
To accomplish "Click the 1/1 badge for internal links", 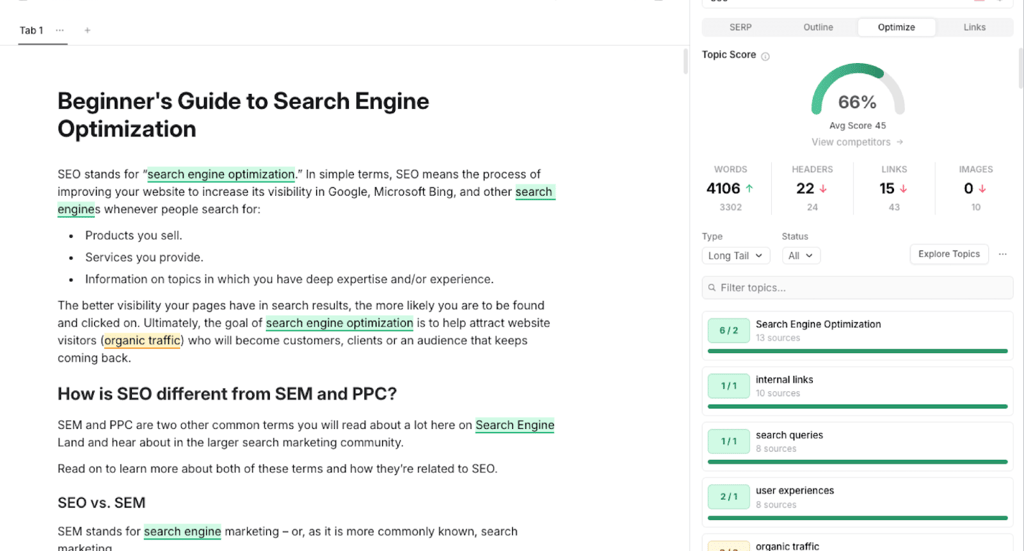I will coord(728,386).
